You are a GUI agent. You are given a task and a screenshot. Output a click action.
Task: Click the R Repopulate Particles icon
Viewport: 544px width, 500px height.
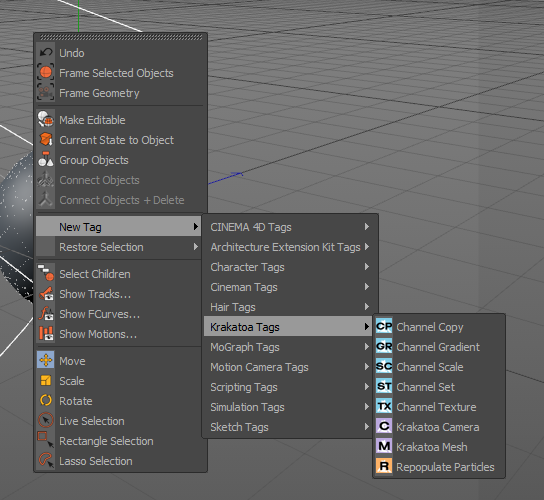click(384, 466)
